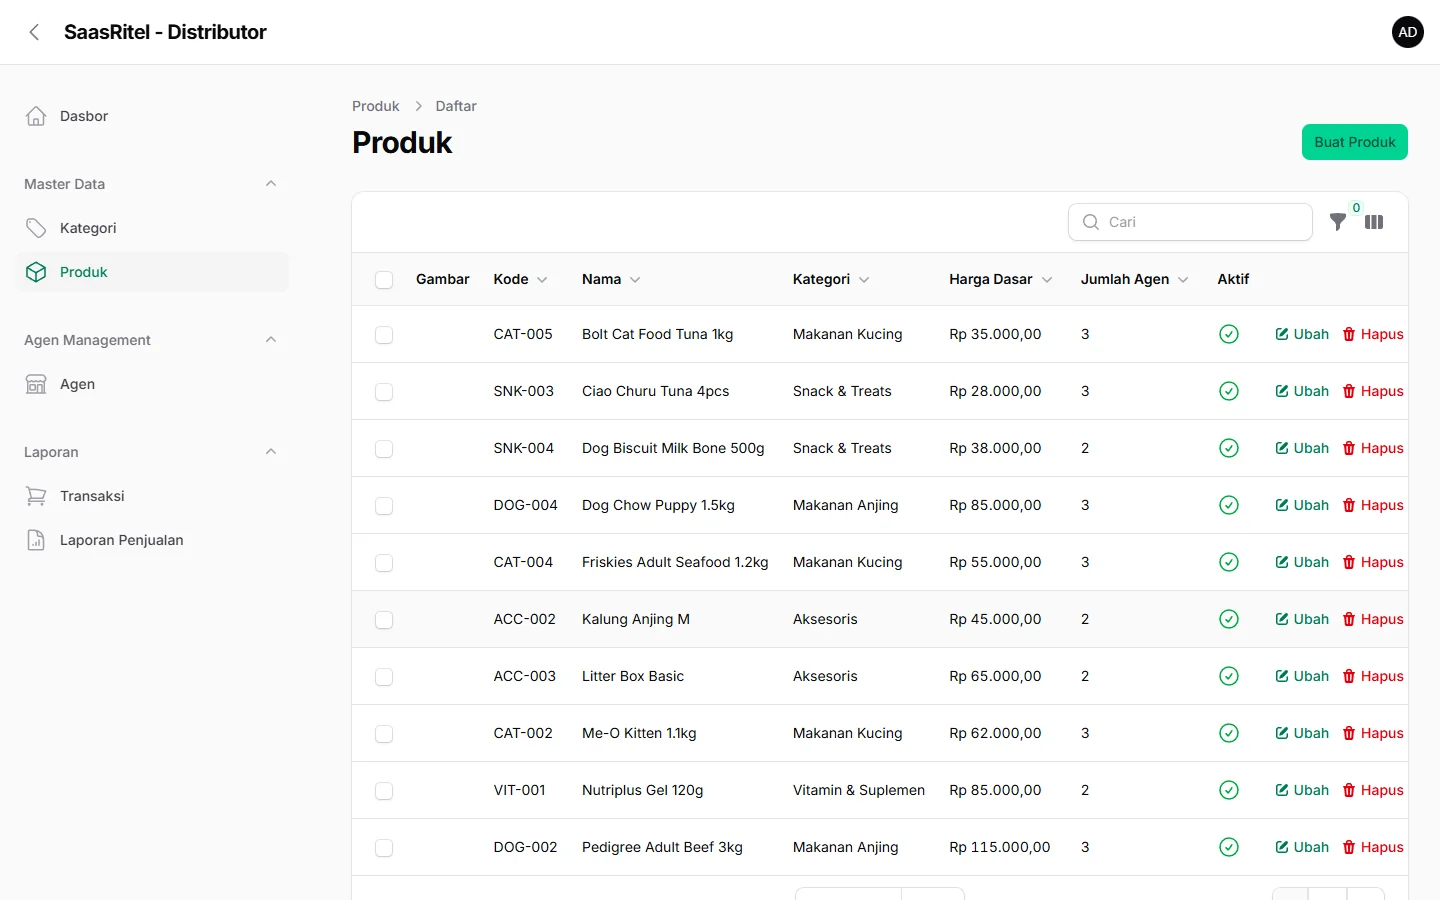
Task: Click the Kategori tag icon
Action: (36, 228)
